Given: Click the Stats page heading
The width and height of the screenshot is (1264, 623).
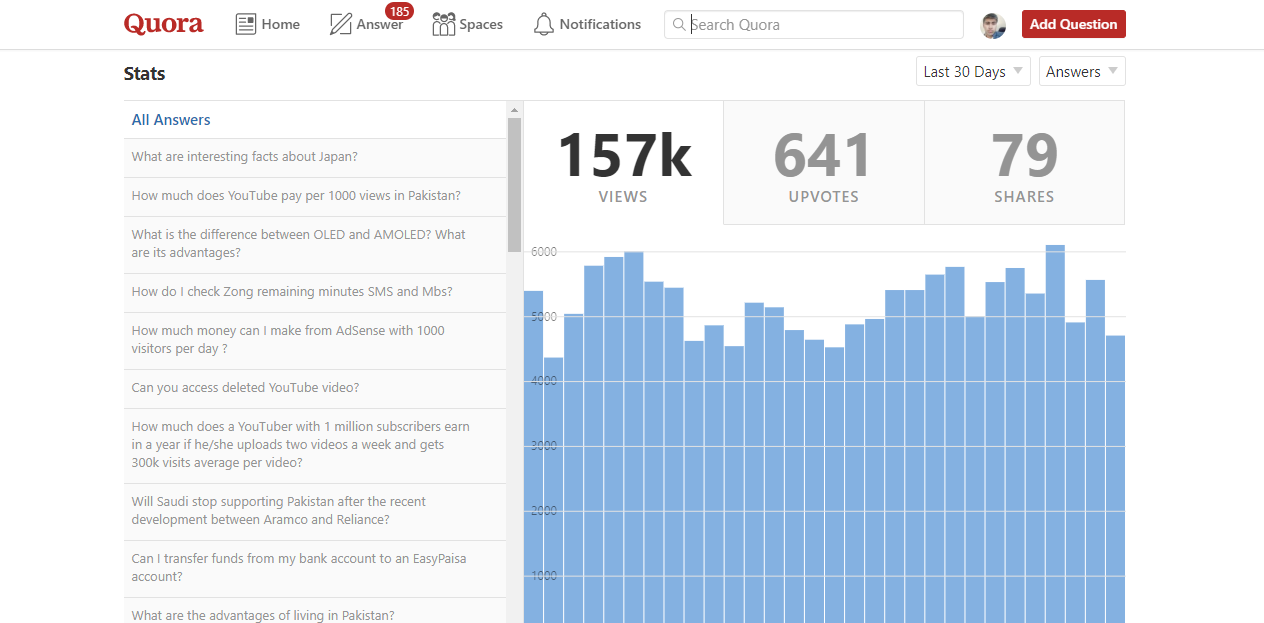Looking at the screenshot, I should (145, 74).
